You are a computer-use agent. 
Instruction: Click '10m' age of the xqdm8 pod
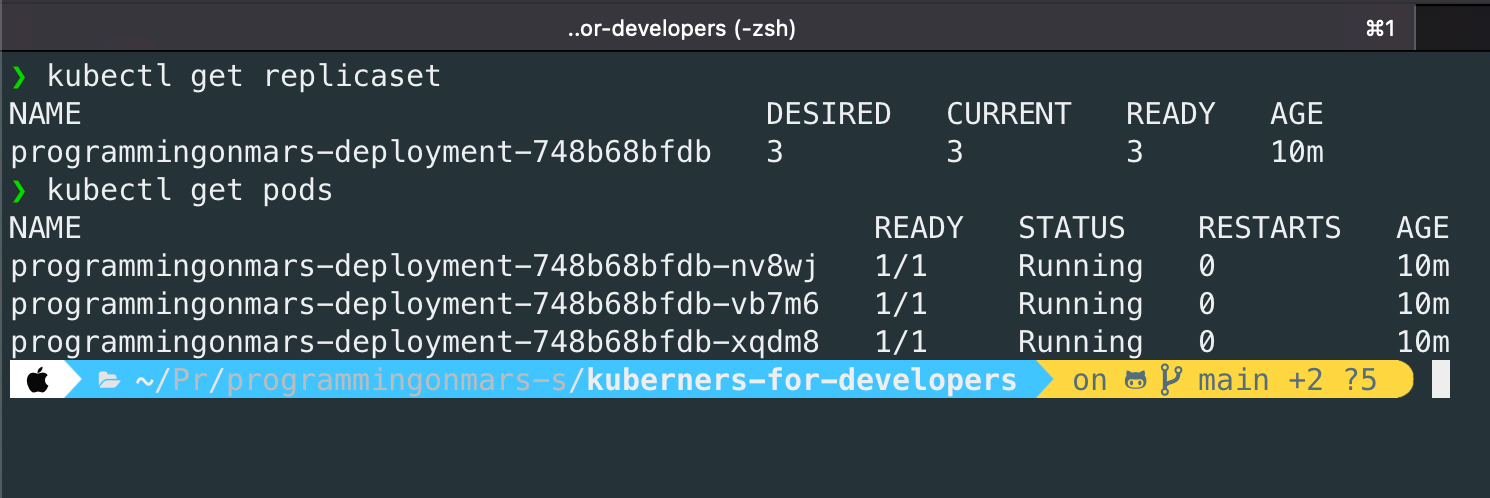point(1423,342)
